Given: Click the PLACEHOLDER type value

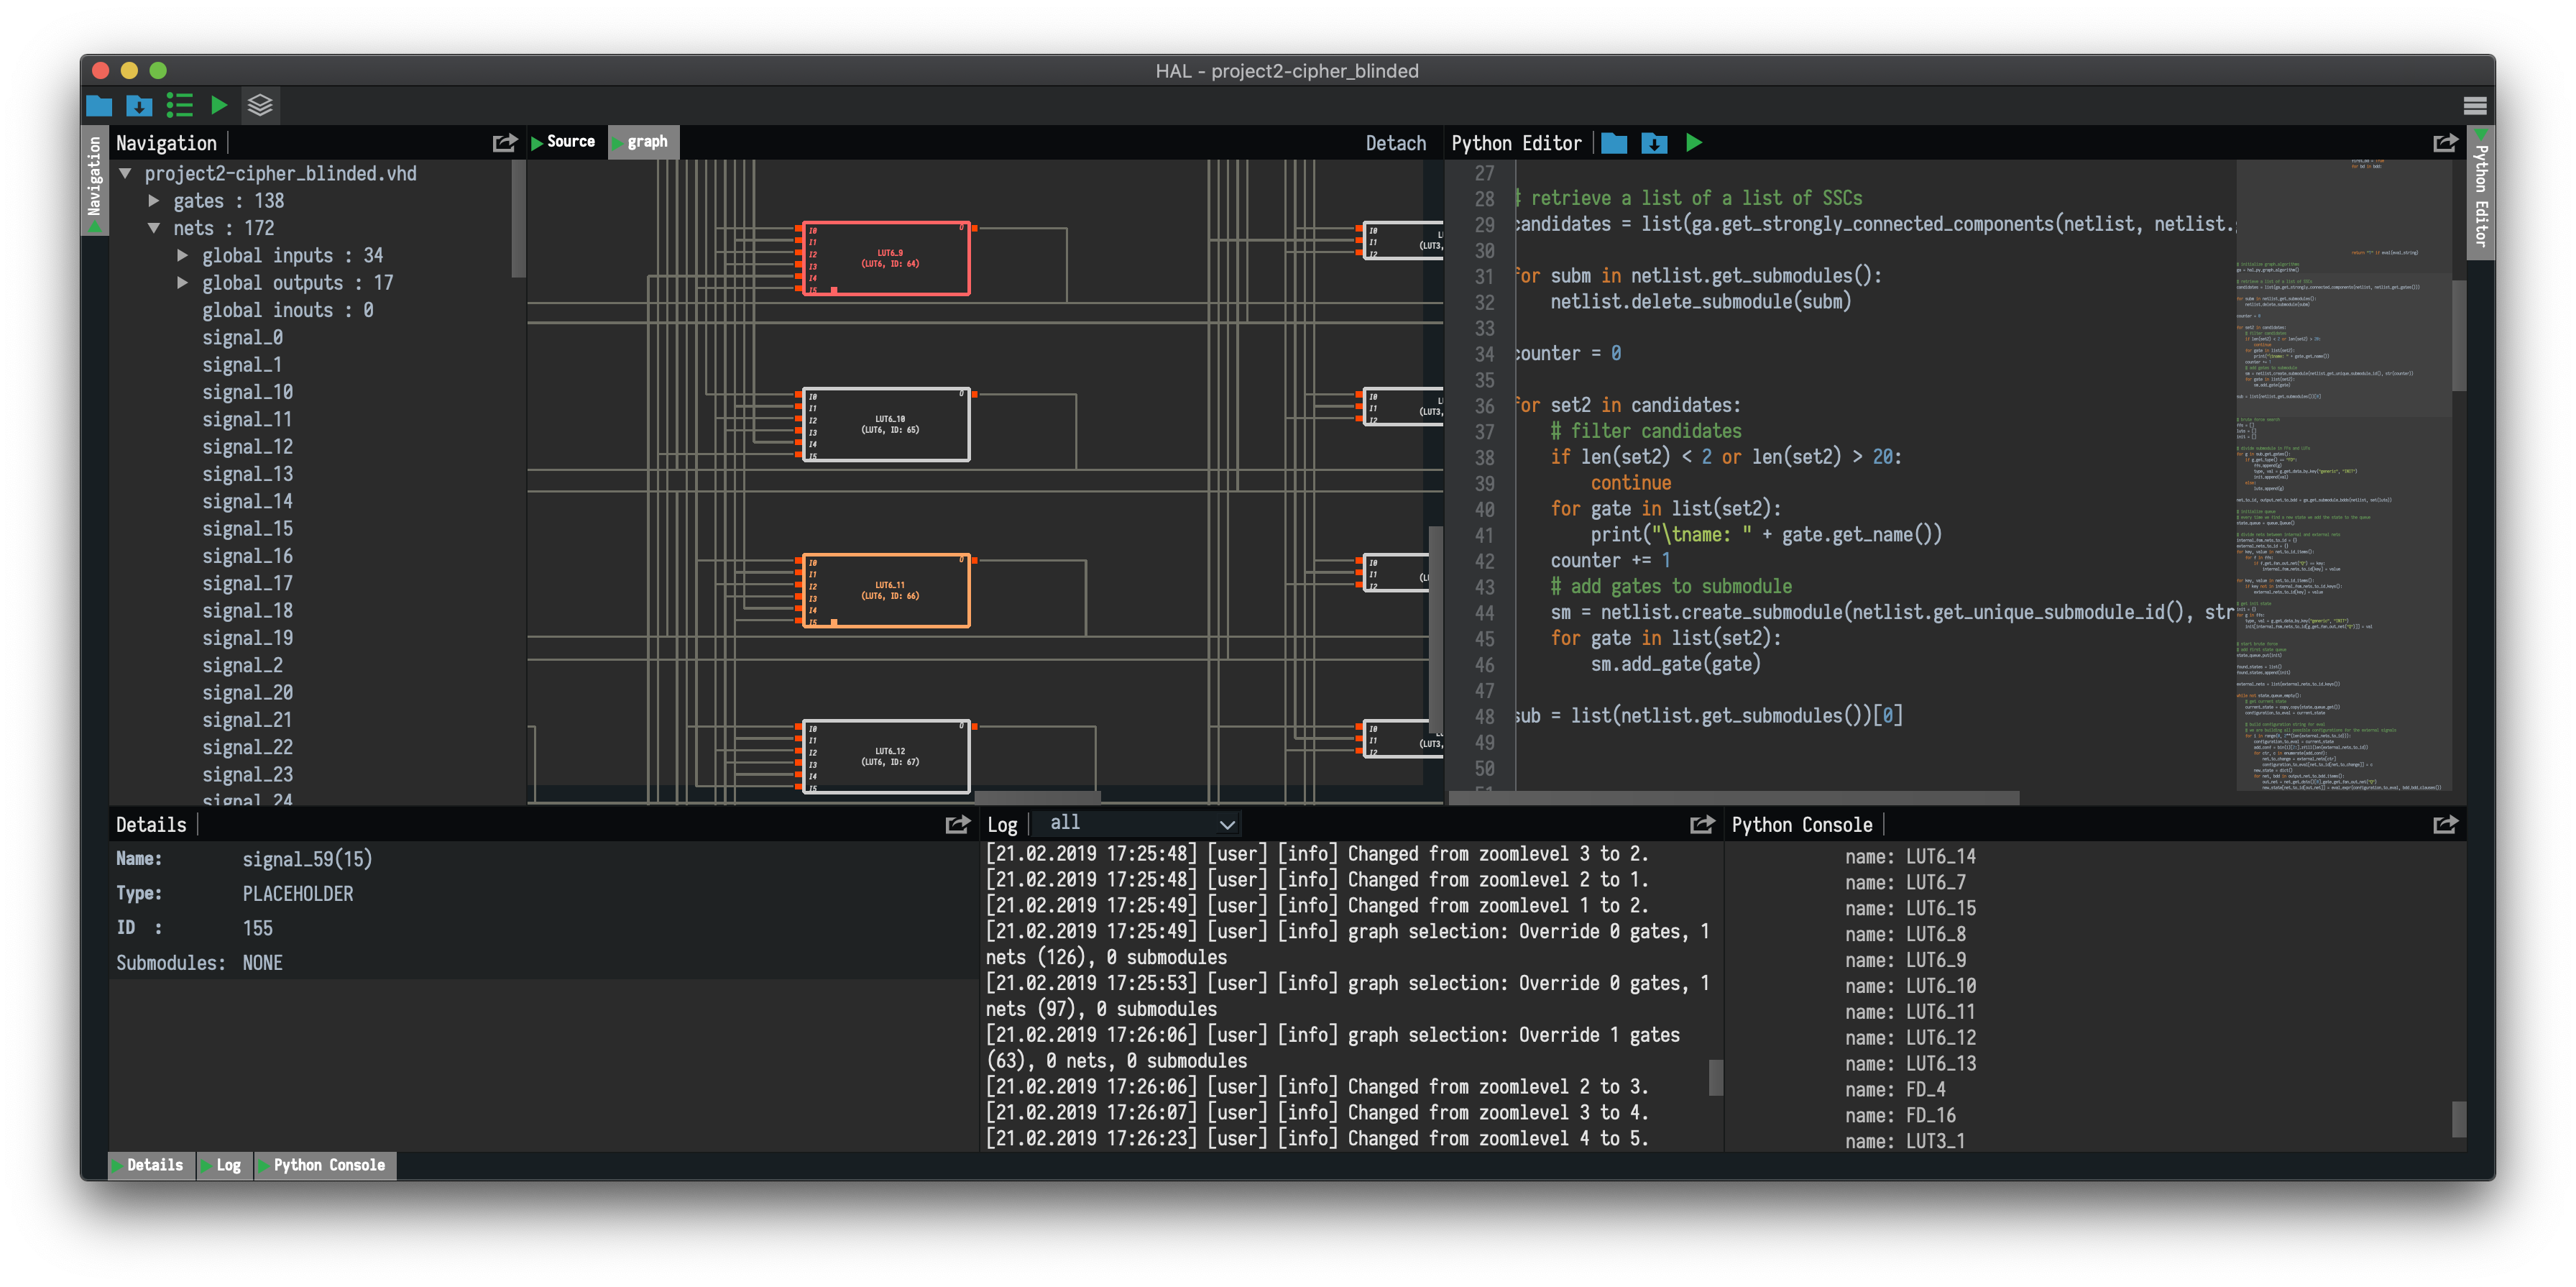Looking at the screenshot, I should [298, 894].
